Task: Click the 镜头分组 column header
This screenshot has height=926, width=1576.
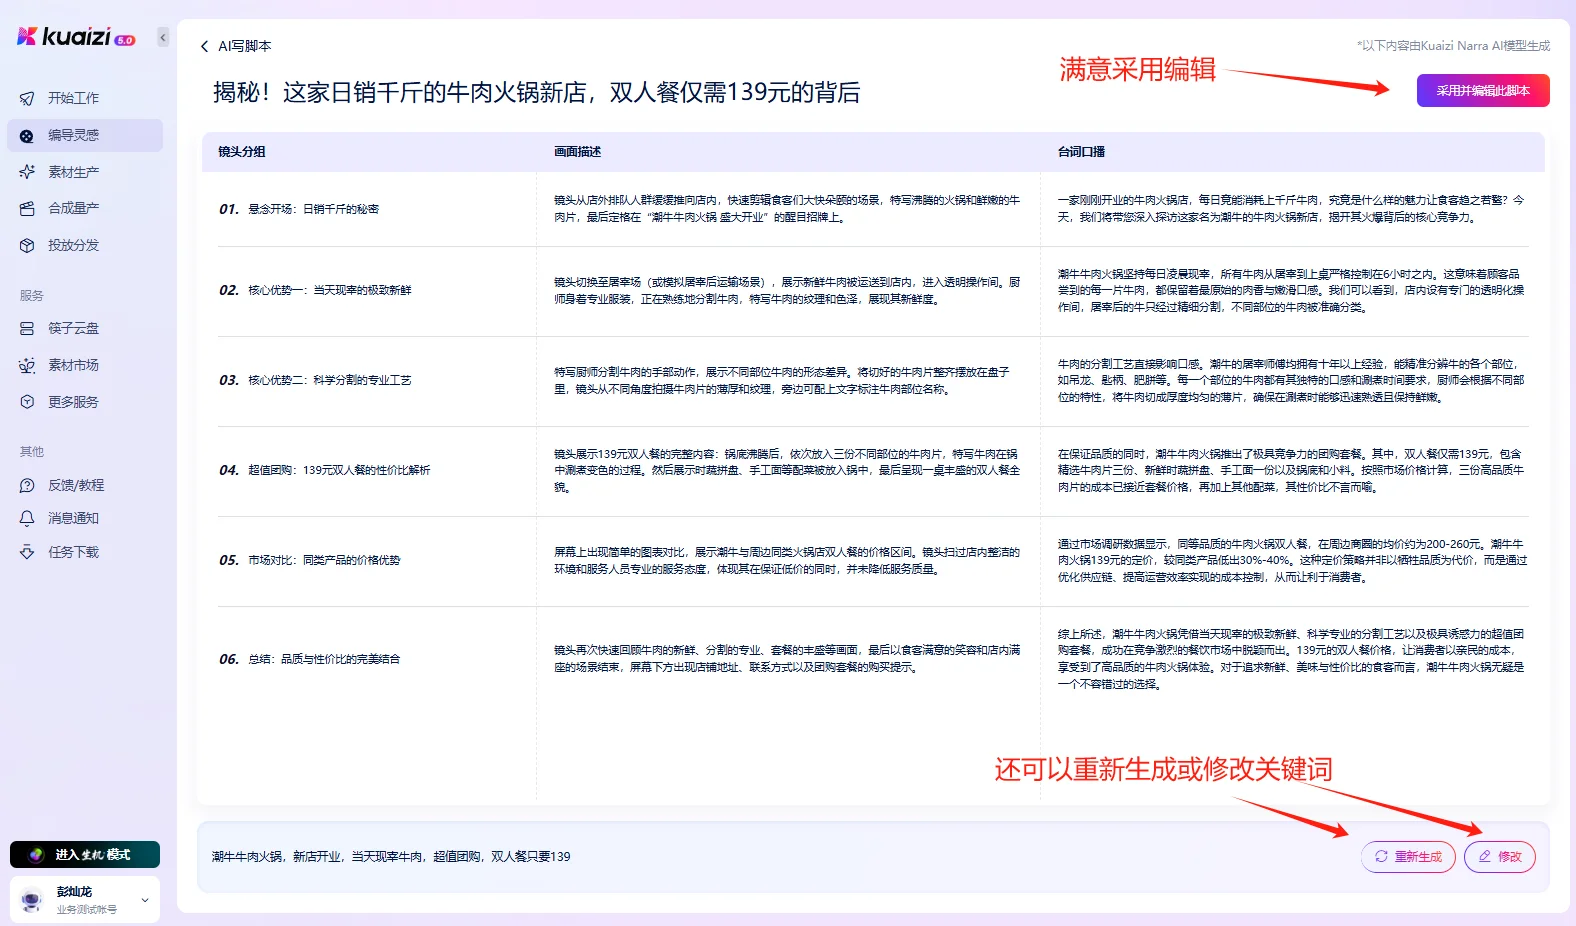Action: coord(242,152)
